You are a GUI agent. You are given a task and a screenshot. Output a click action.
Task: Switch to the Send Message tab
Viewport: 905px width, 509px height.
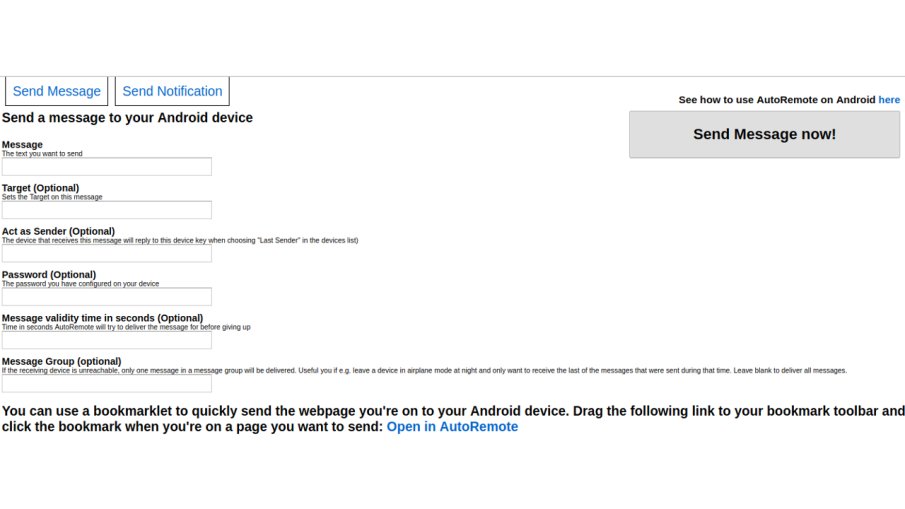click(x=57, y=91)
